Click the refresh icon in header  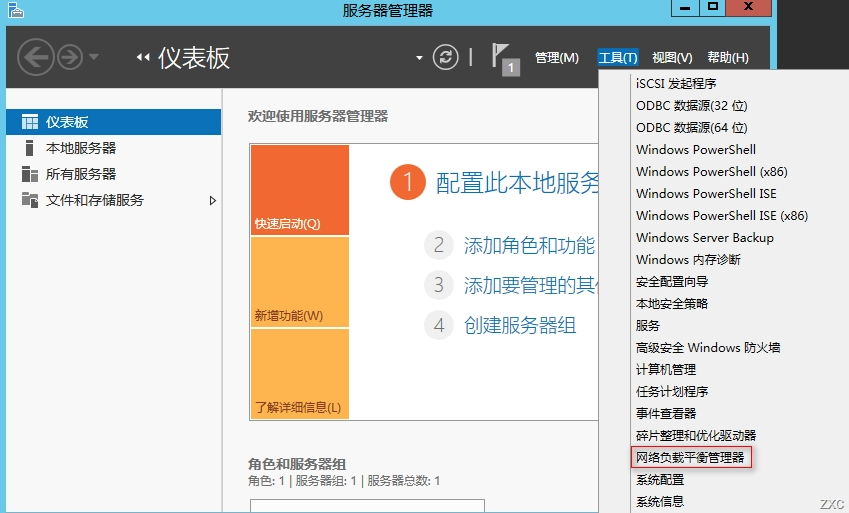coord(446,57)
